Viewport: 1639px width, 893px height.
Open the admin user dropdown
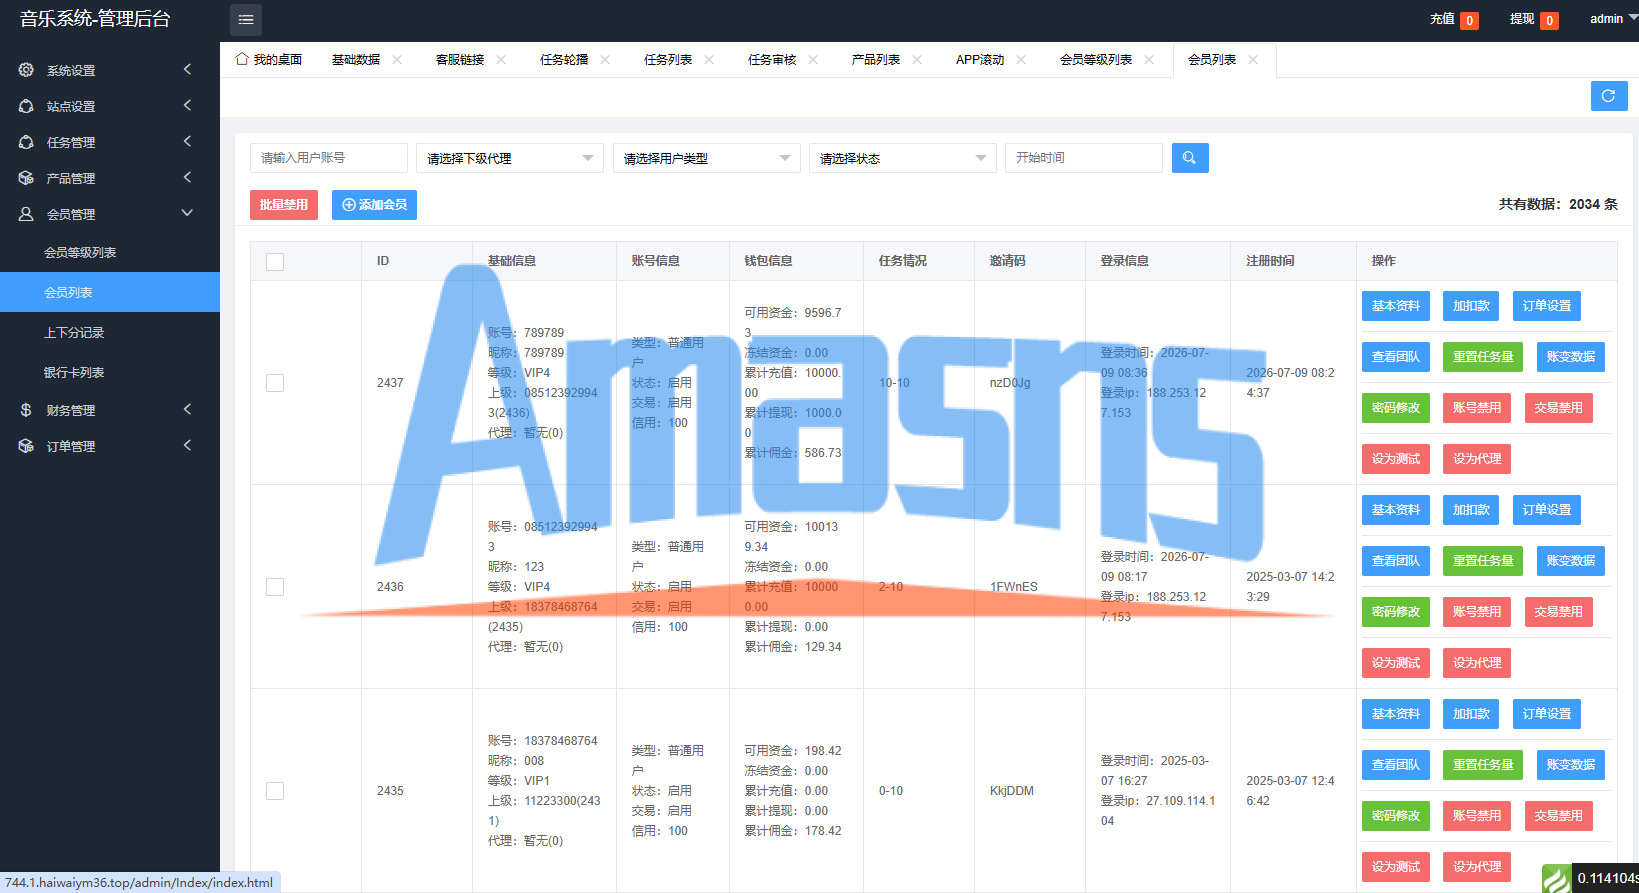1612,19
